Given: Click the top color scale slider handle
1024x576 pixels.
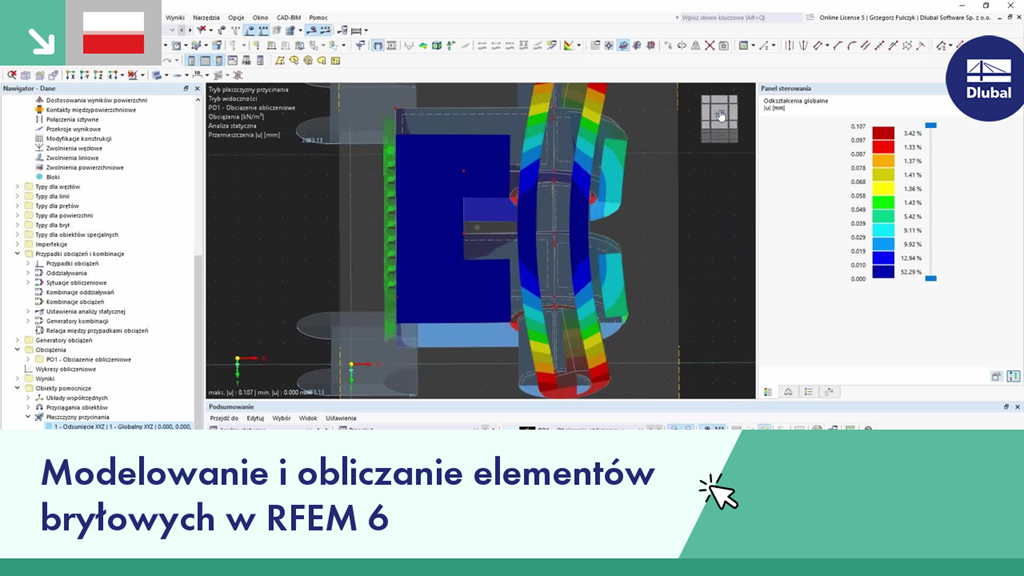Looking at the screenshot, I should tap(931, 125).
